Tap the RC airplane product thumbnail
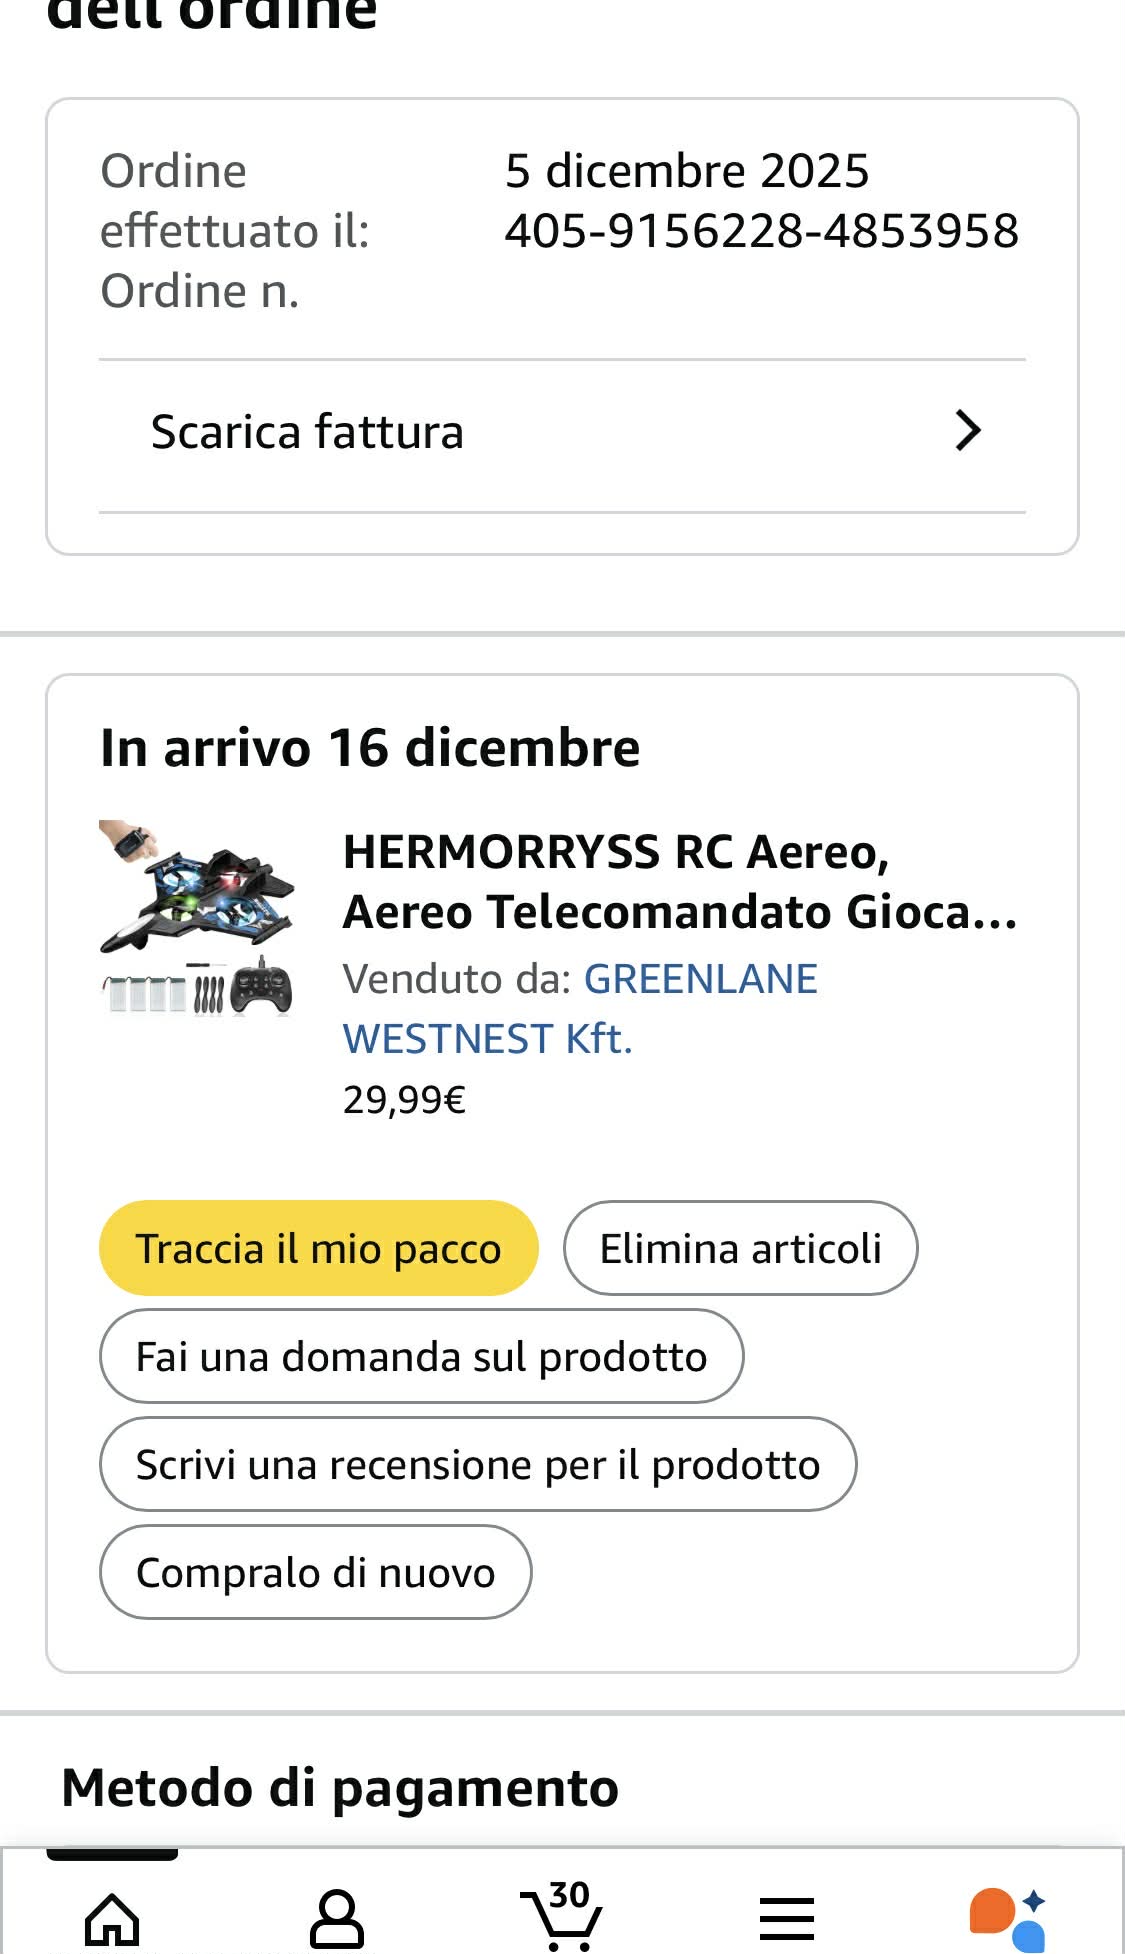The image size is (1125, 1954). coord(197,918)
